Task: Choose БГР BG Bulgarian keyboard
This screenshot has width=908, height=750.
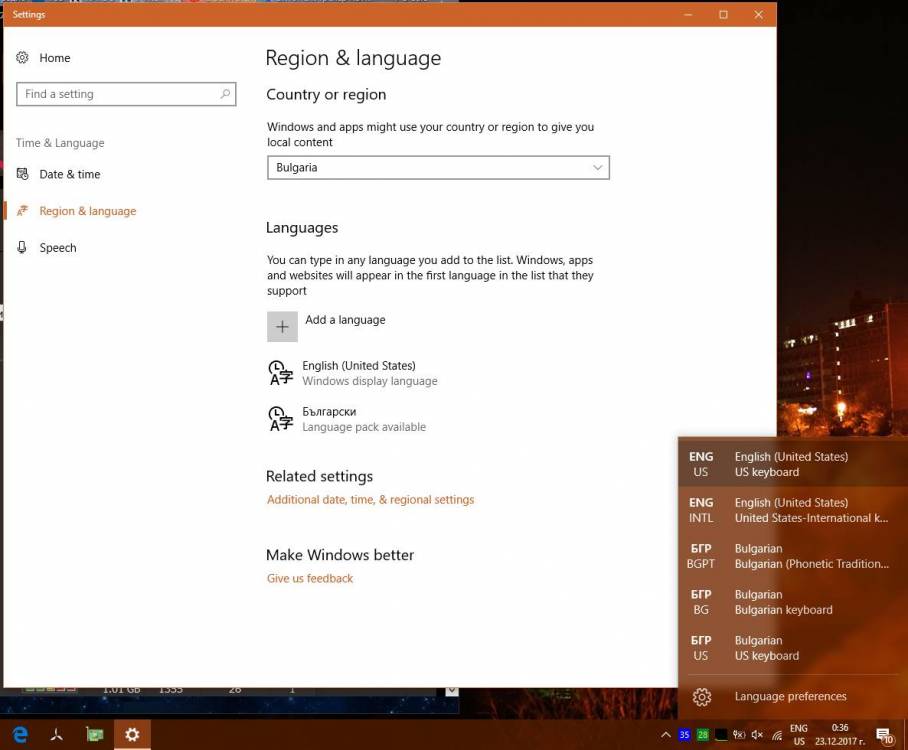Action: (793, 602)
